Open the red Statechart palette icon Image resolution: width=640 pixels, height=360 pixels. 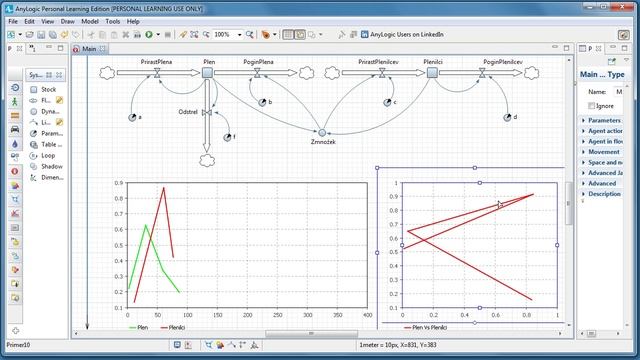click(15, 171)
